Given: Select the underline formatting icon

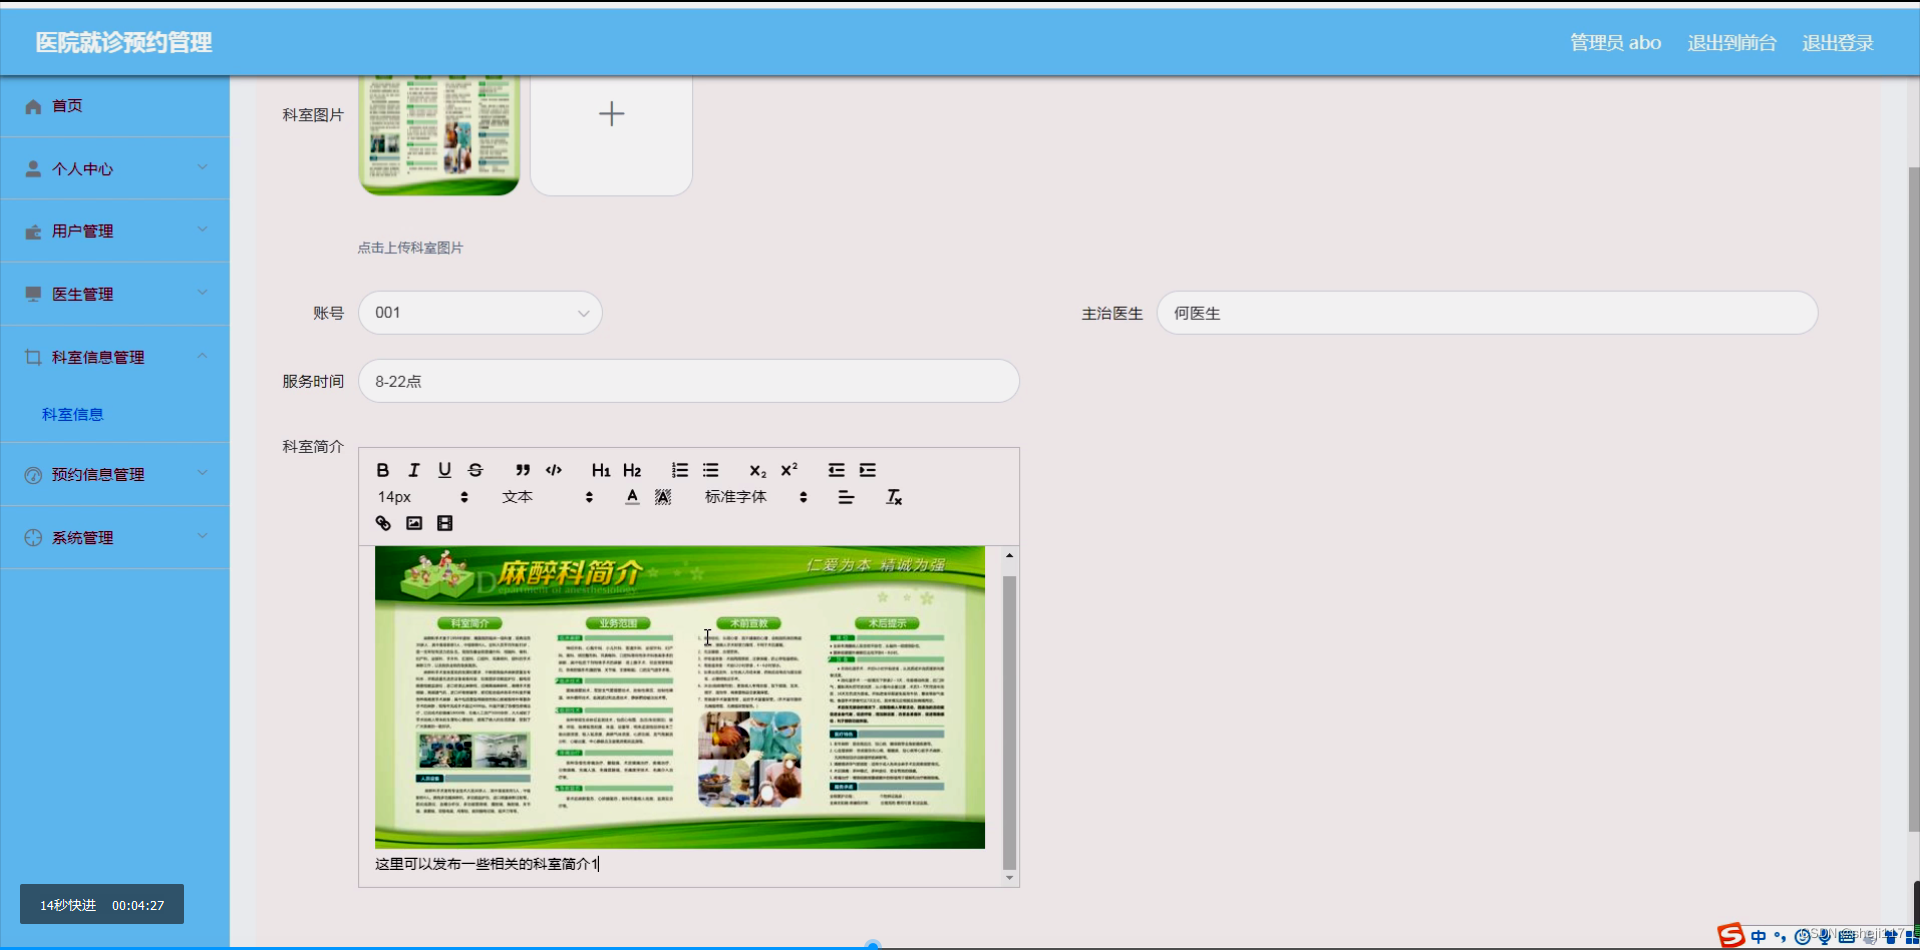Looking at the screenshot, I should (444, 469).
